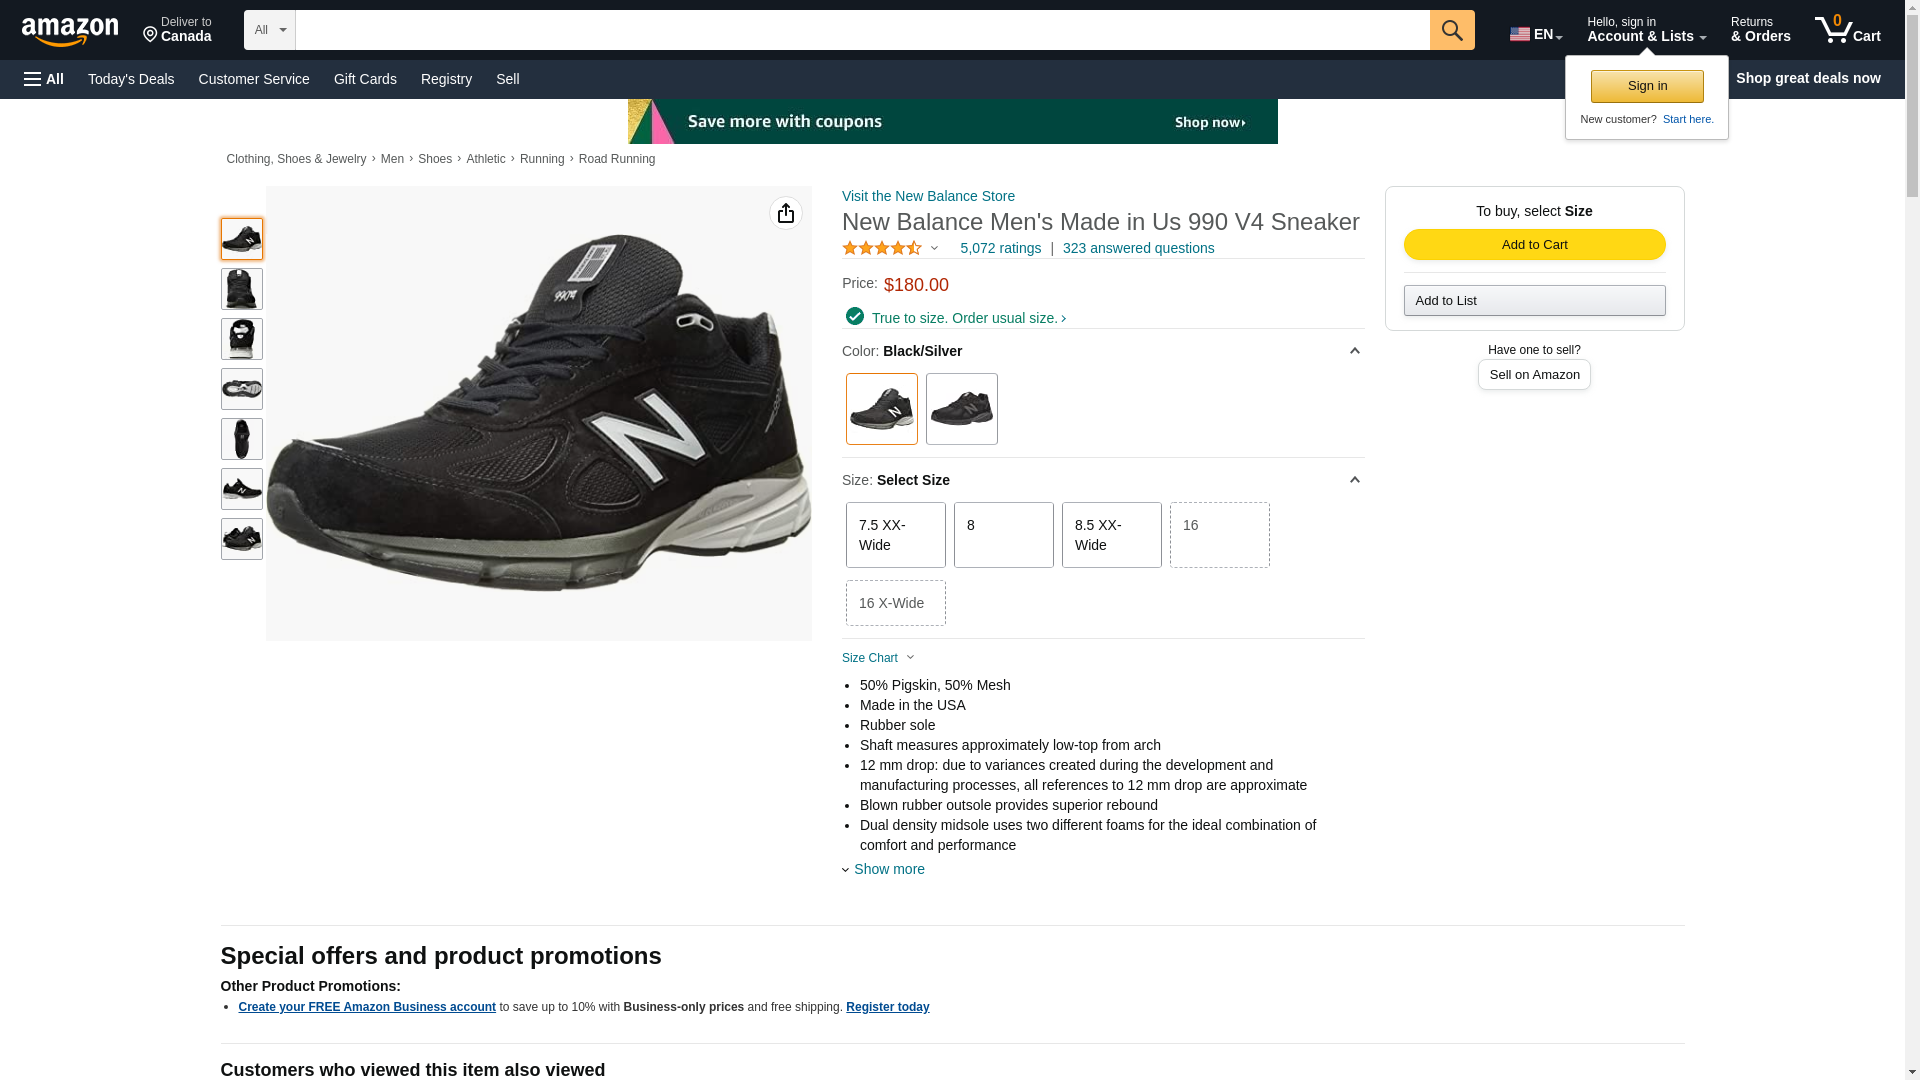Open the 323 answered questions link
1920x1080 pixels.
[x=1138, y=248]
